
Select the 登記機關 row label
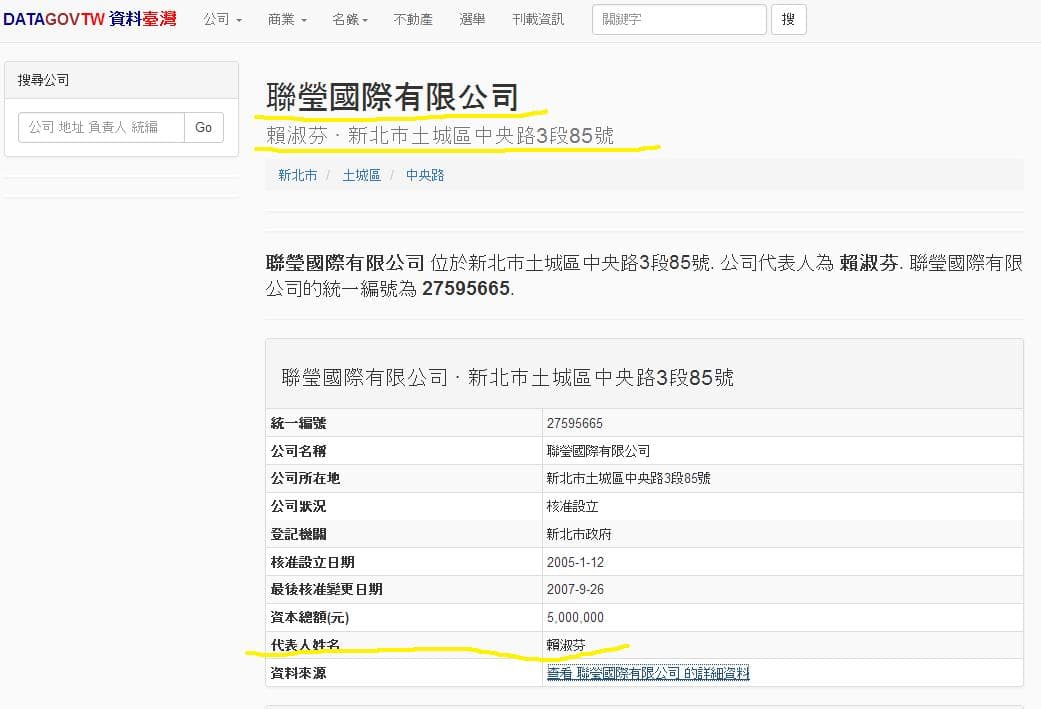pos(299,534)
